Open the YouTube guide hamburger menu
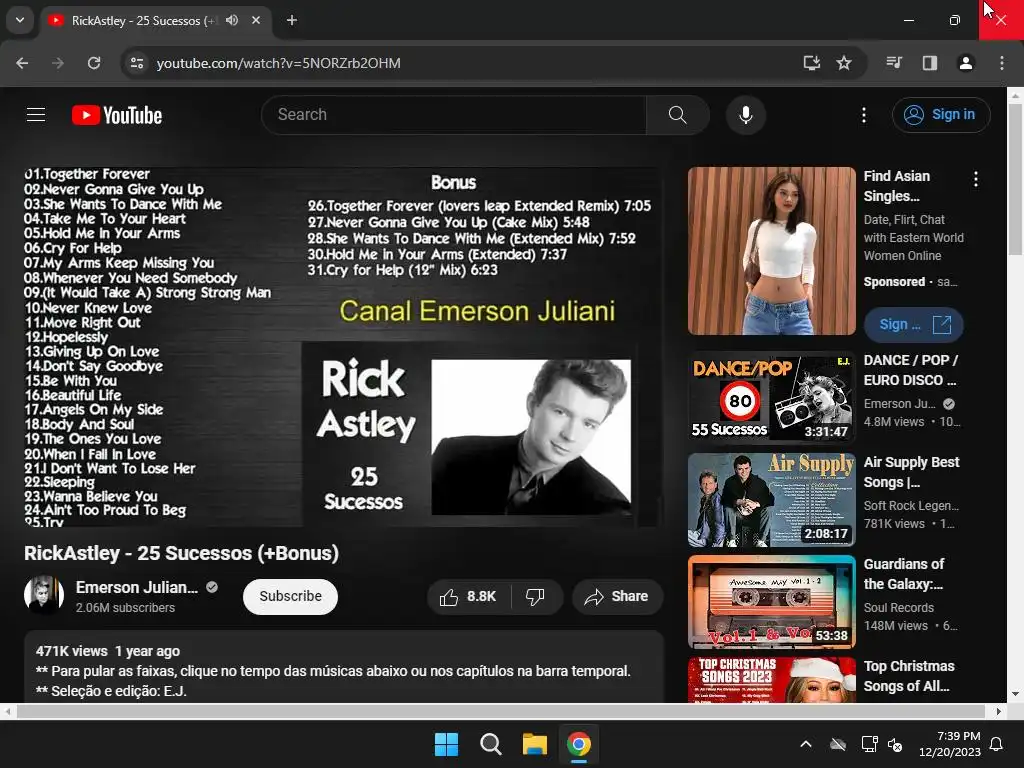 click(x=36, y=115)
